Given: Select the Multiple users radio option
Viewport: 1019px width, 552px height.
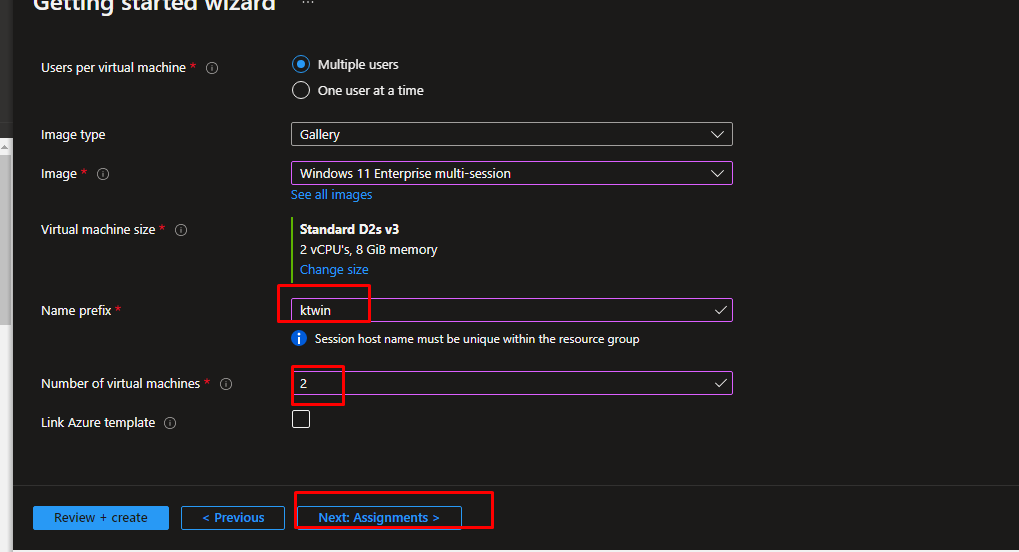Looking at the screenshot, I should pyautogui.click(x=301, y=64).
